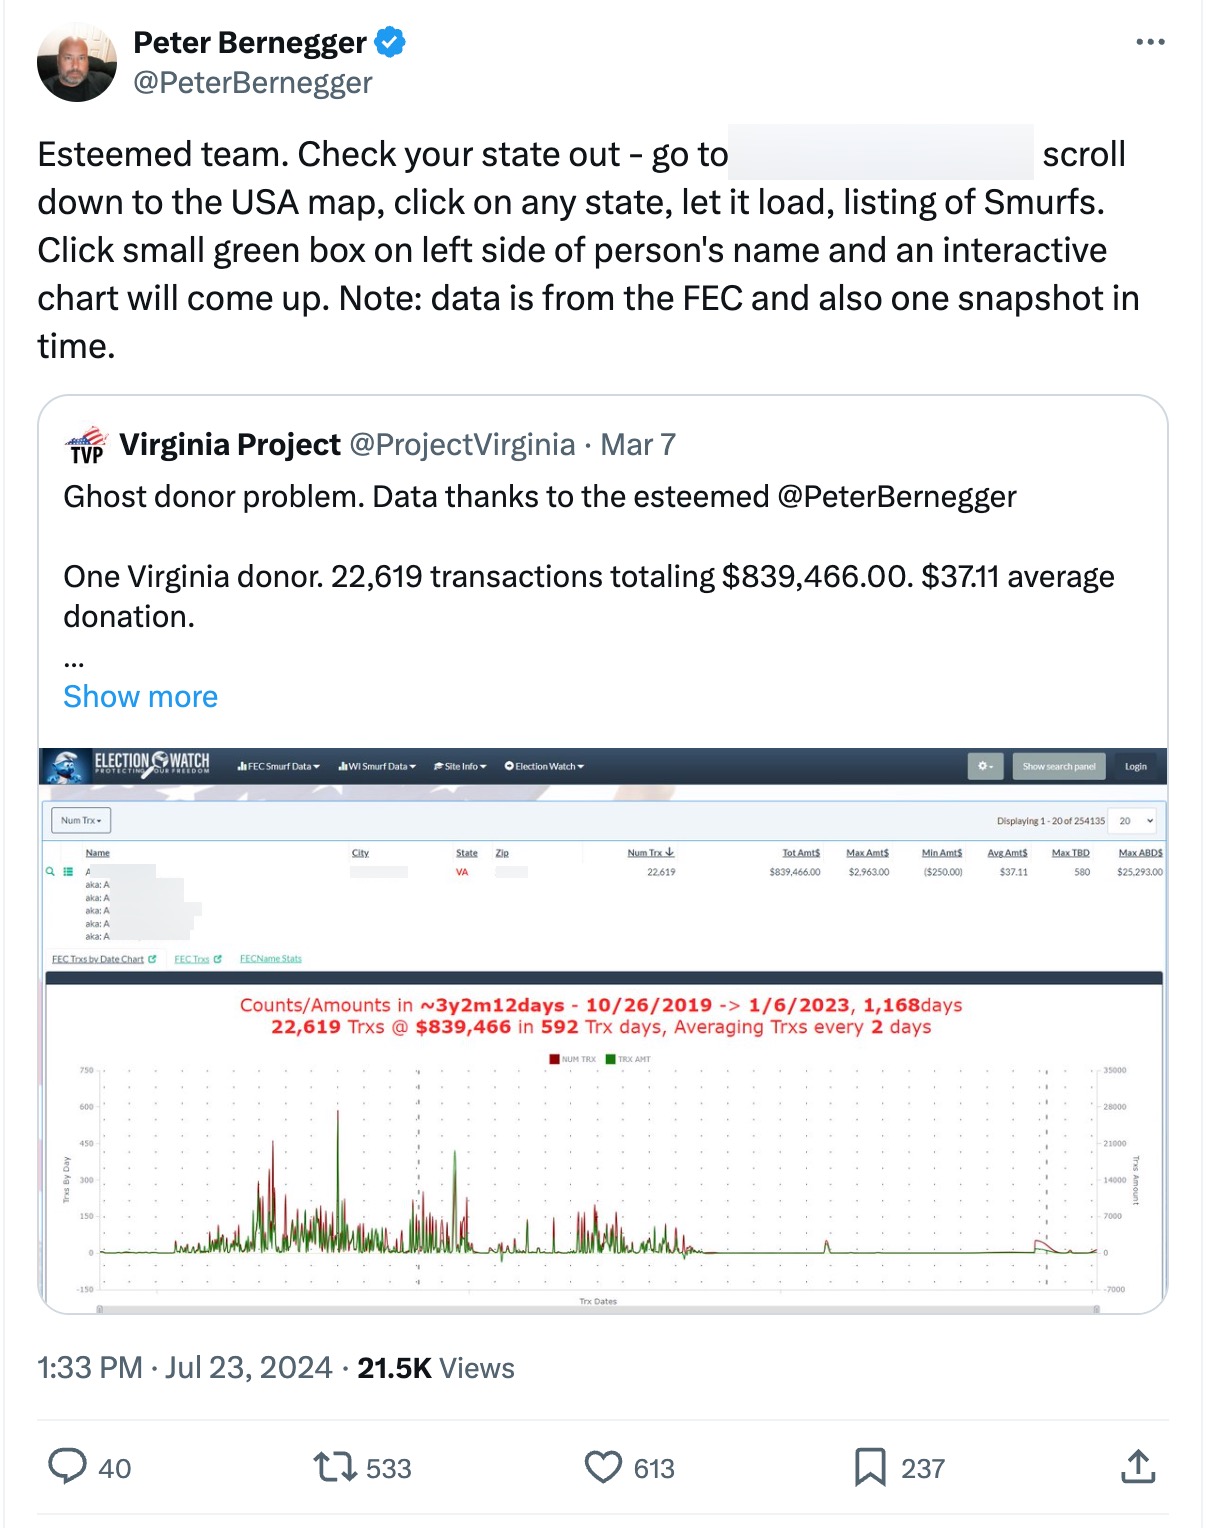Click the Virginia Project account name
The image size is (1216, 1528).
tap(230, 445)
